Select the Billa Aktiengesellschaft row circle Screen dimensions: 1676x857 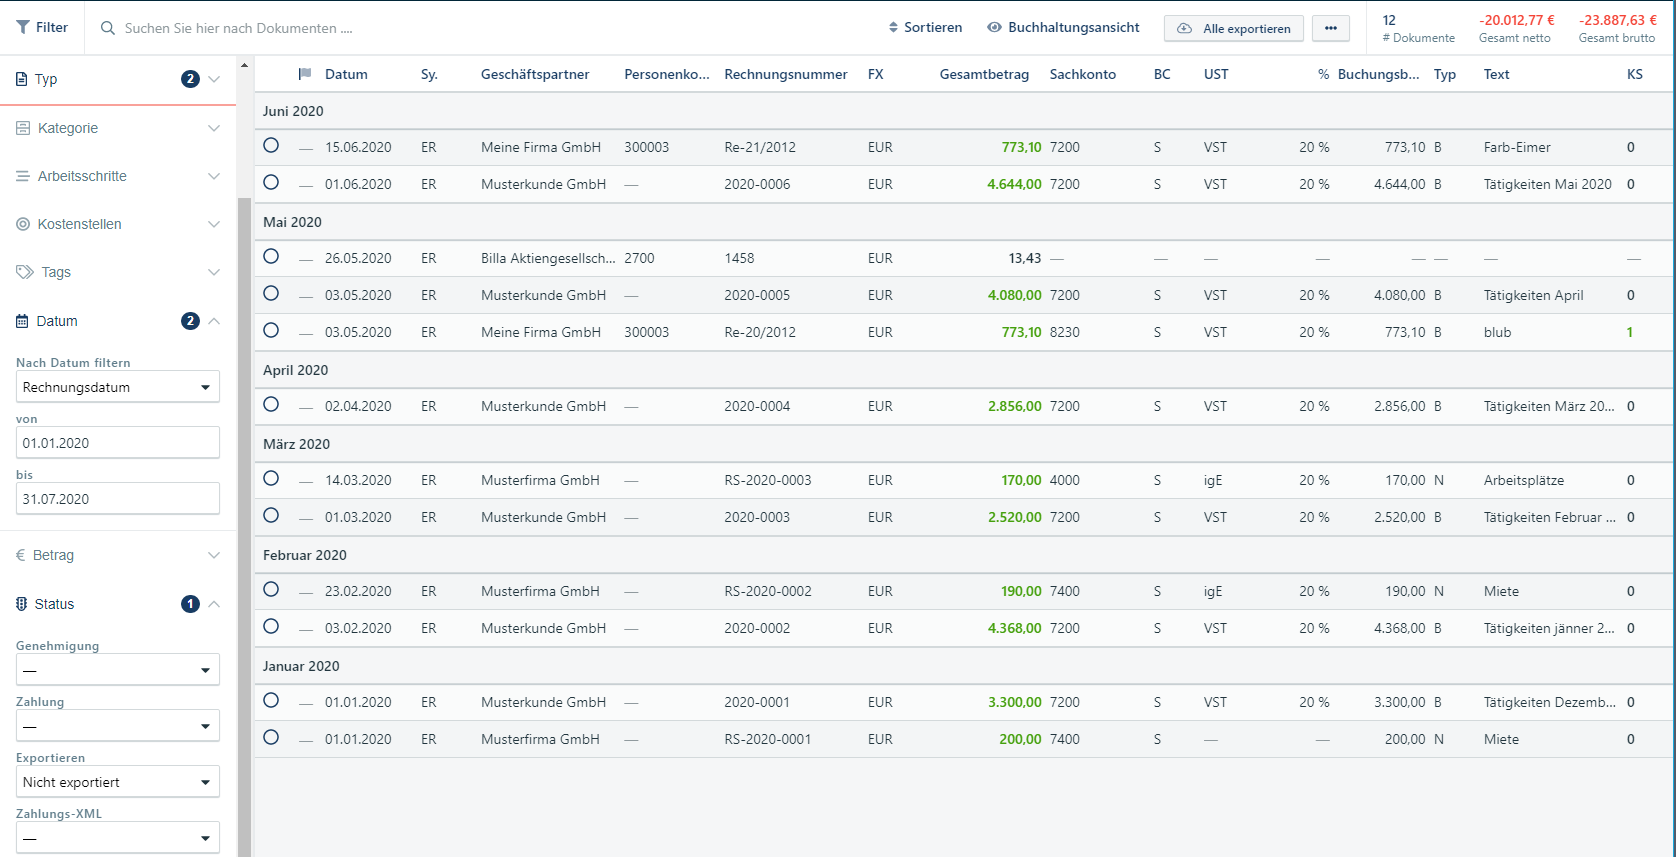coord(271,257)
